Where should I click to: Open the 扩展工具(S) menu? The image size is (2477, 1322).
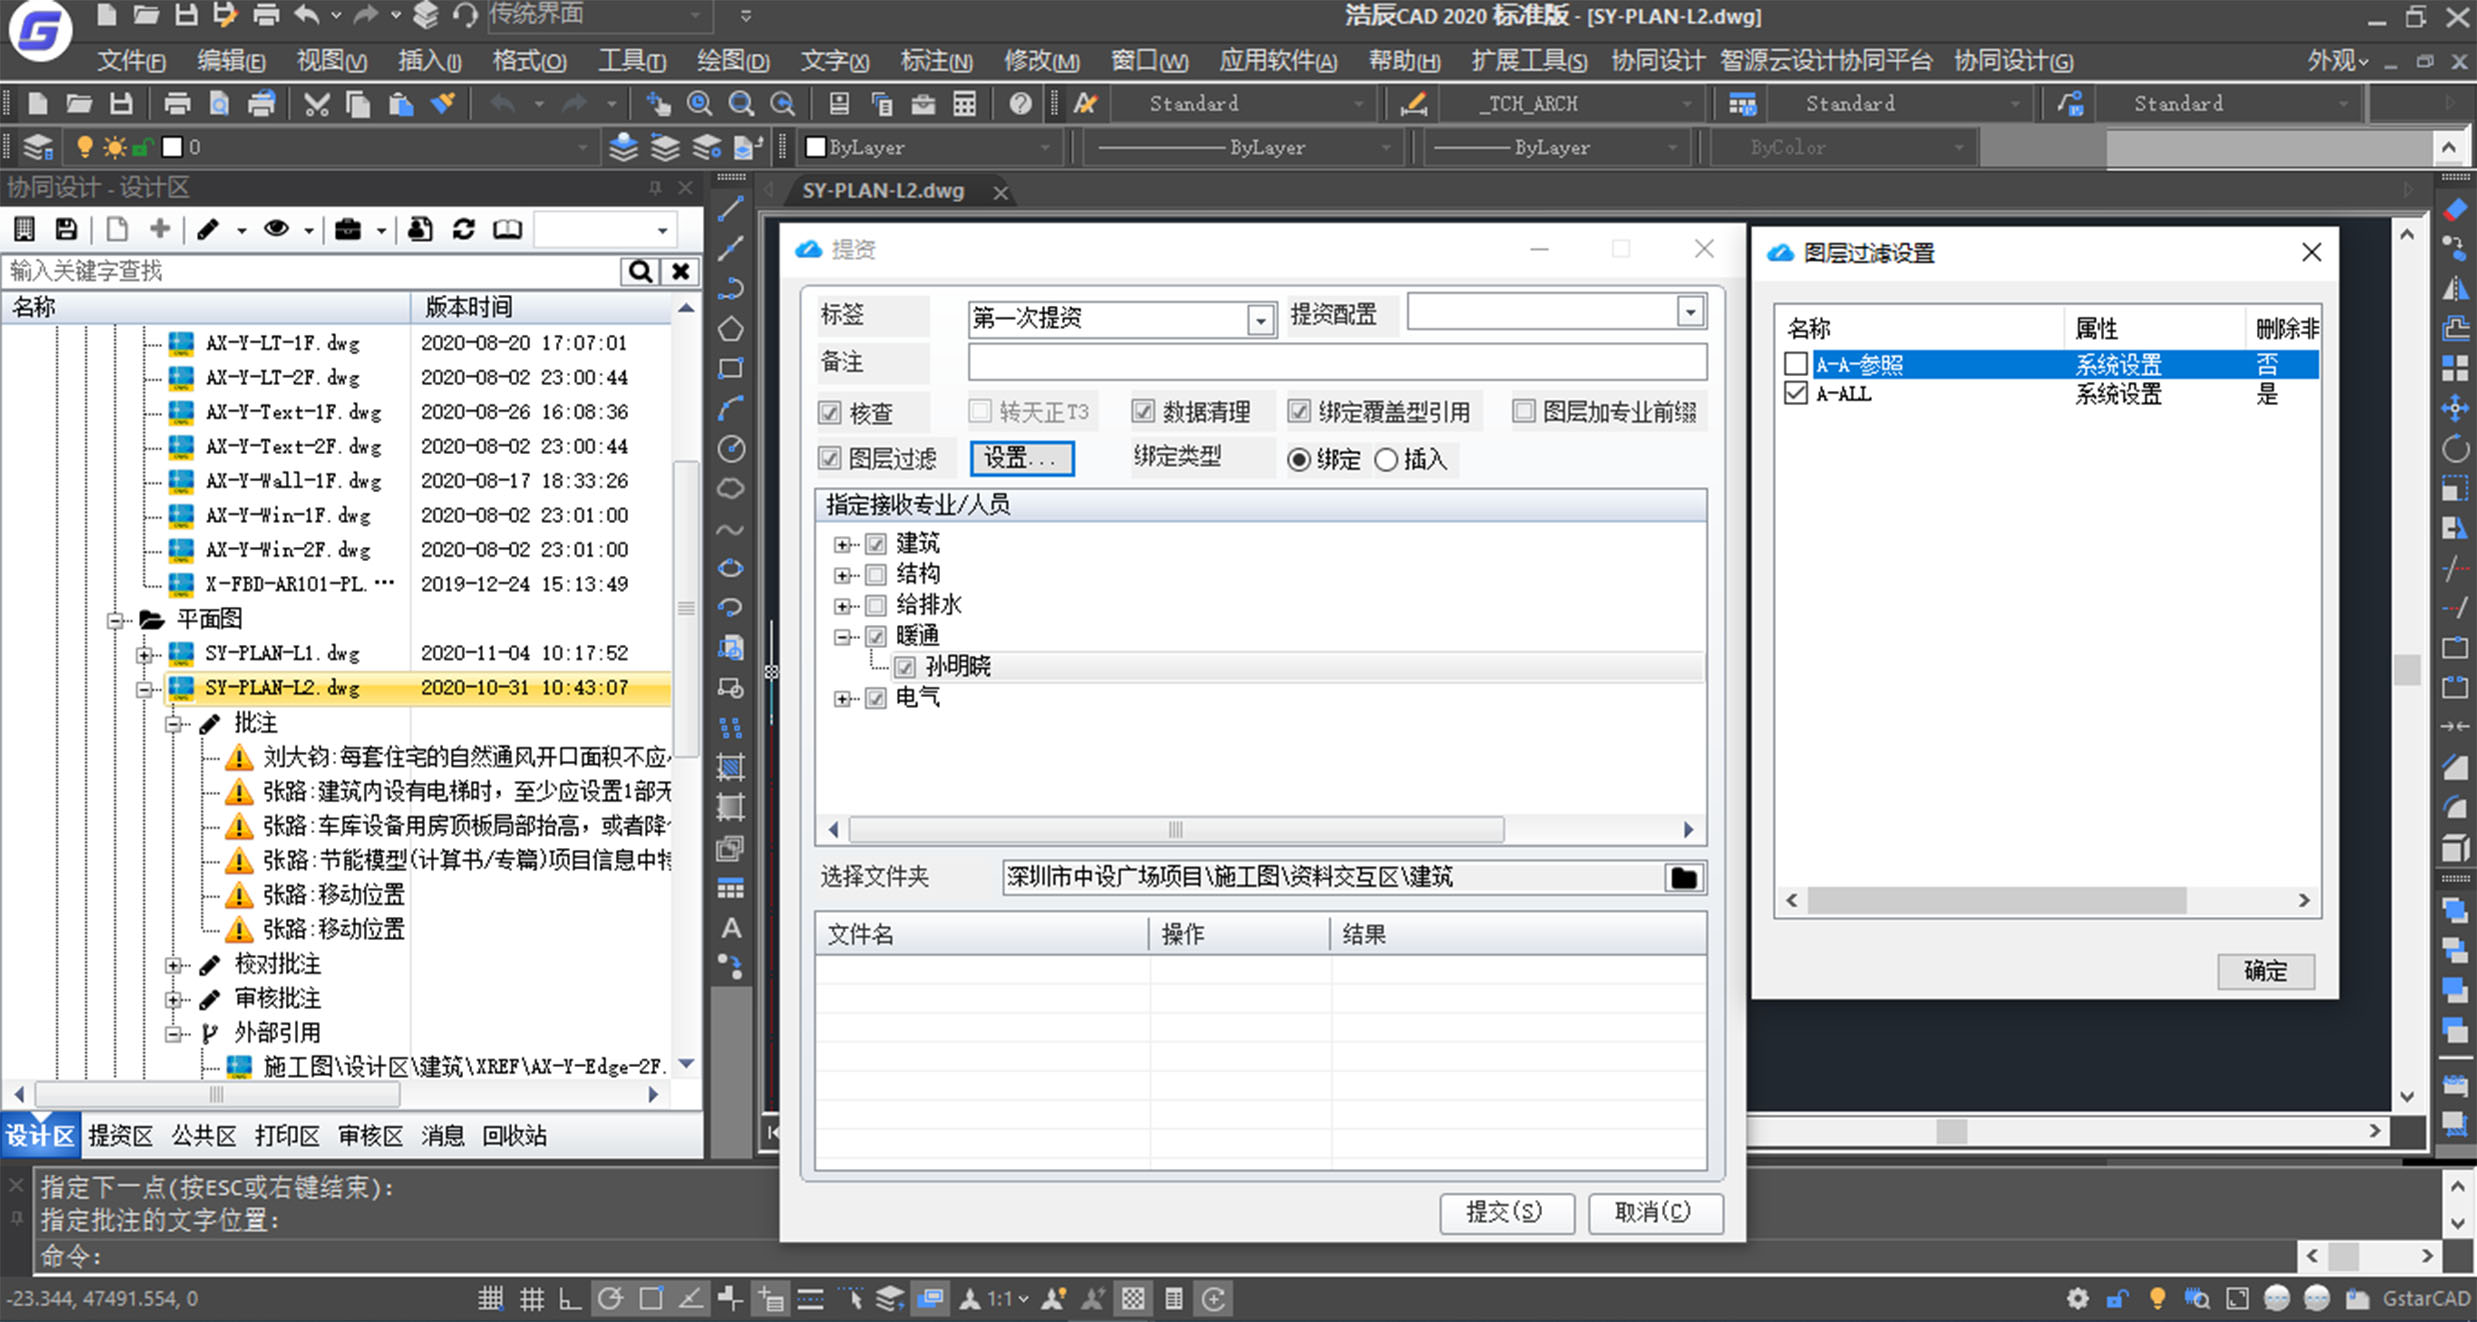1528,61
